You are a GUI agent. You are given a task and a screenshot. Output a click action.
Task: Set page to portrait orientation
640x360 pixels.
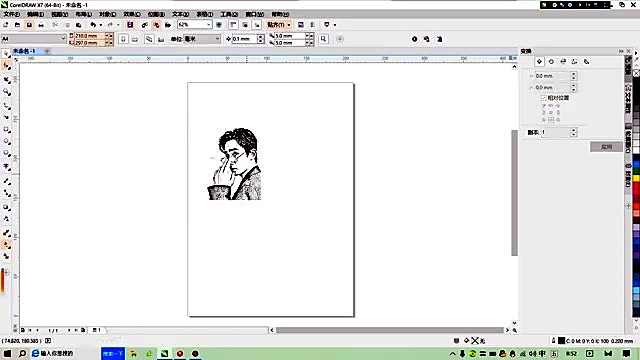123,39
